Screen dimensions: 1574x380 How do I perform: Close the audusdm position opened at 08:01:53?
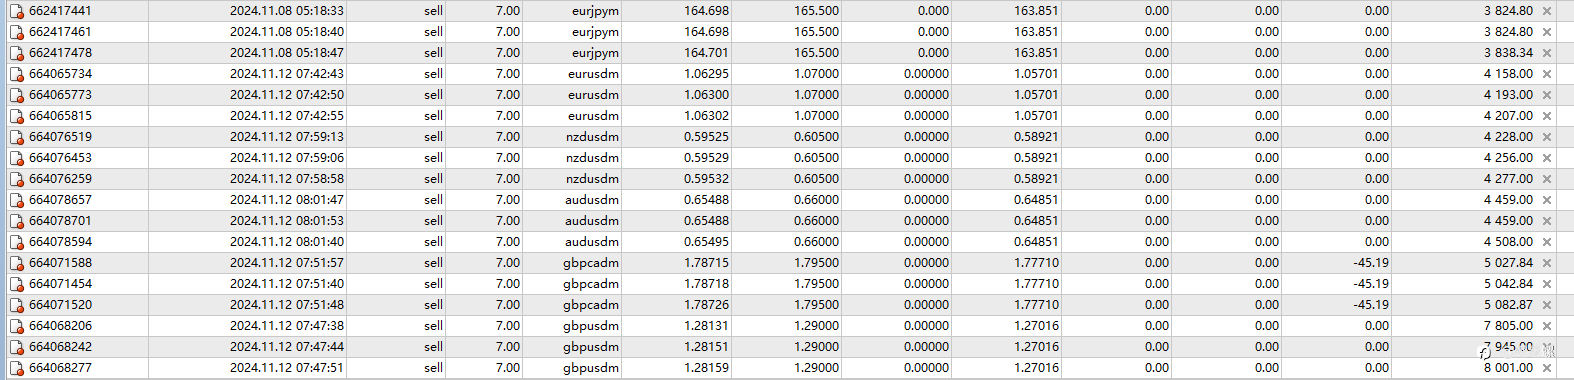coord(1547,221)
